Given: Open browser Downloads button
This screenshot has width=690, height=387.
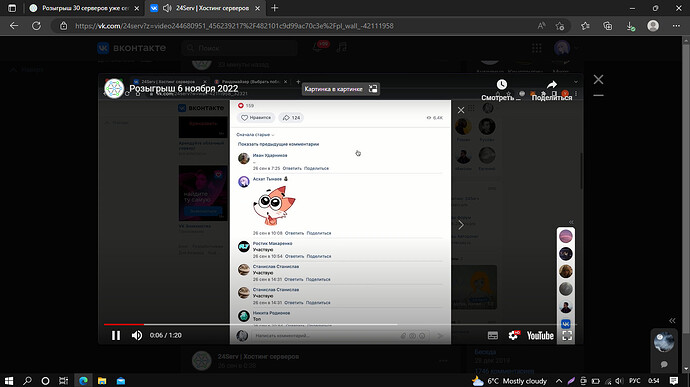Looking at the screenshot, I should (630, 26).
